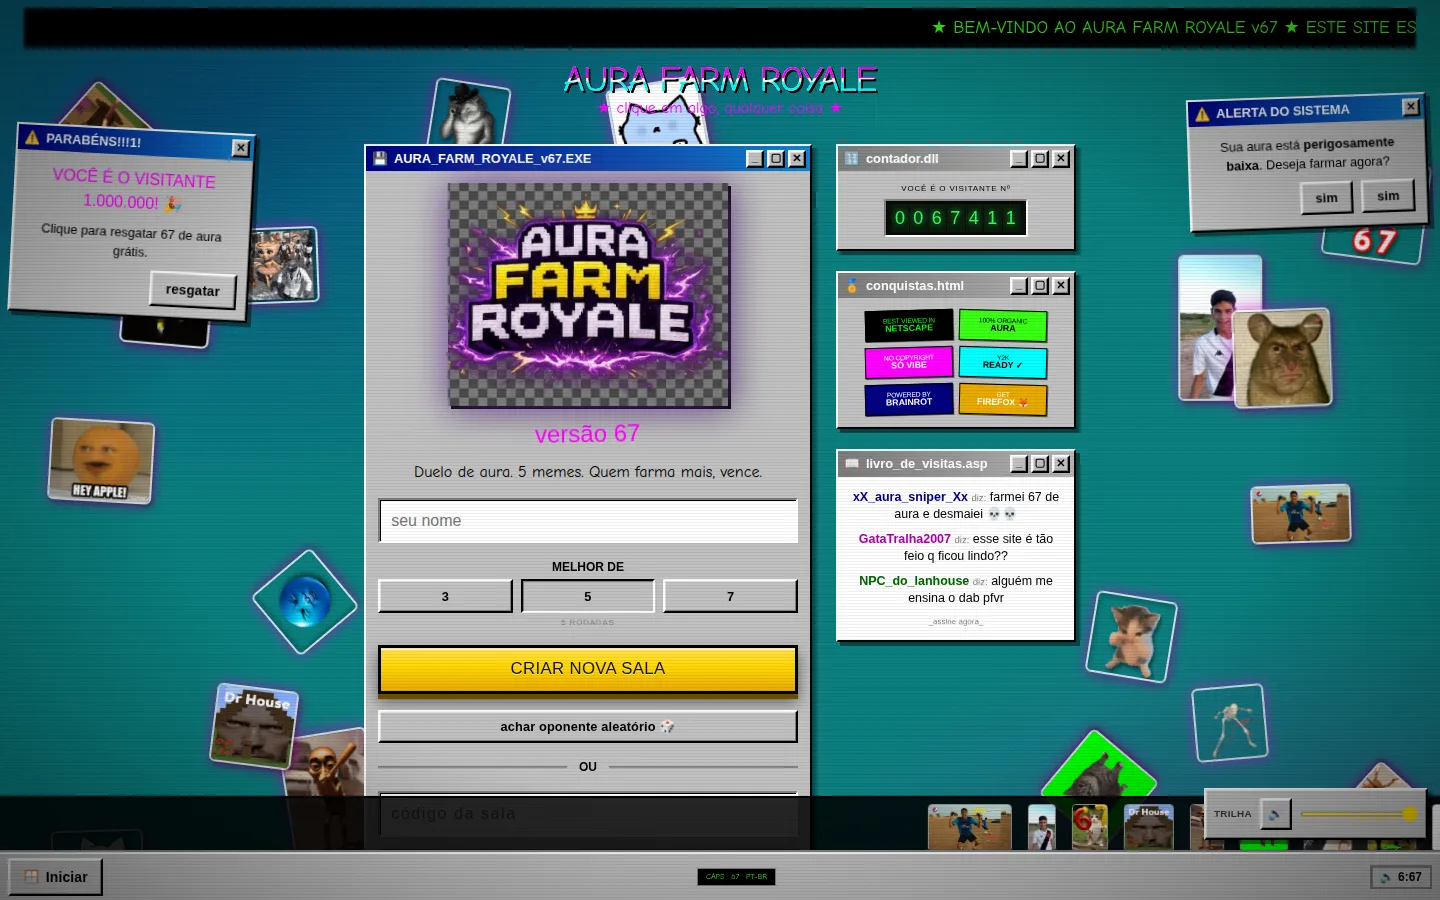Click the first sim in Alerta do Sistema

(x=1326, y=198)
